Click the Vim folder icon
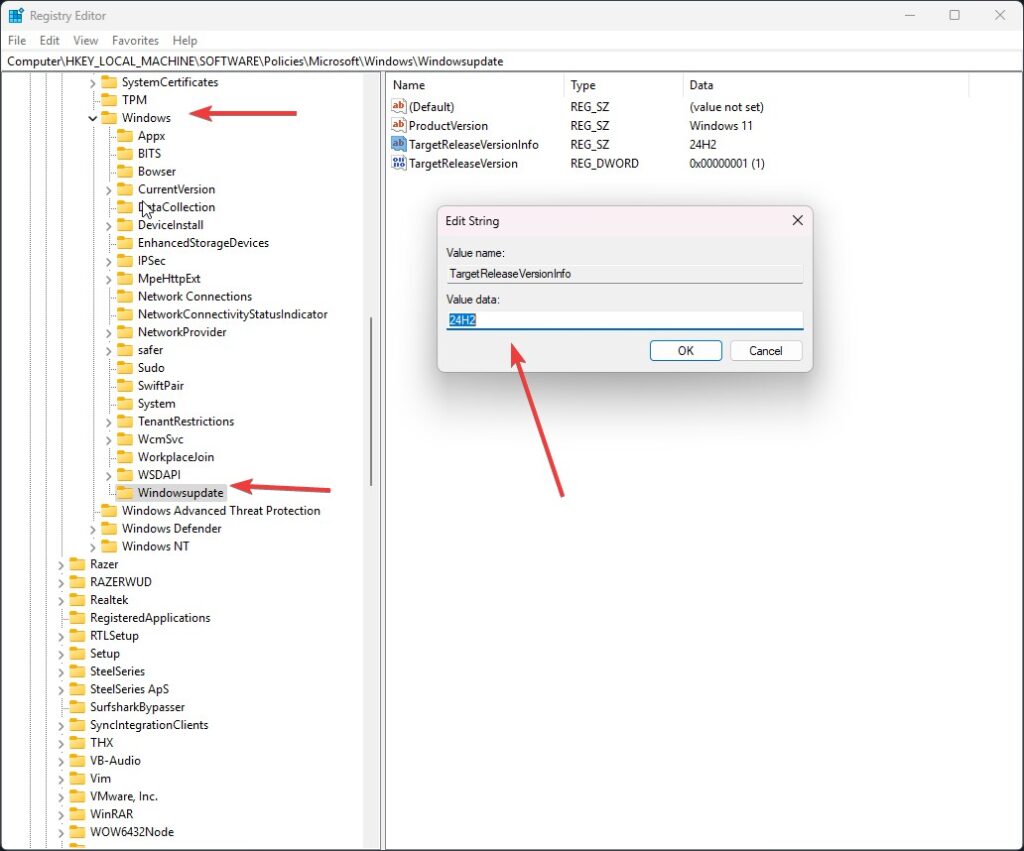This screenshot has height=851, width=1024. coord(77,778)
